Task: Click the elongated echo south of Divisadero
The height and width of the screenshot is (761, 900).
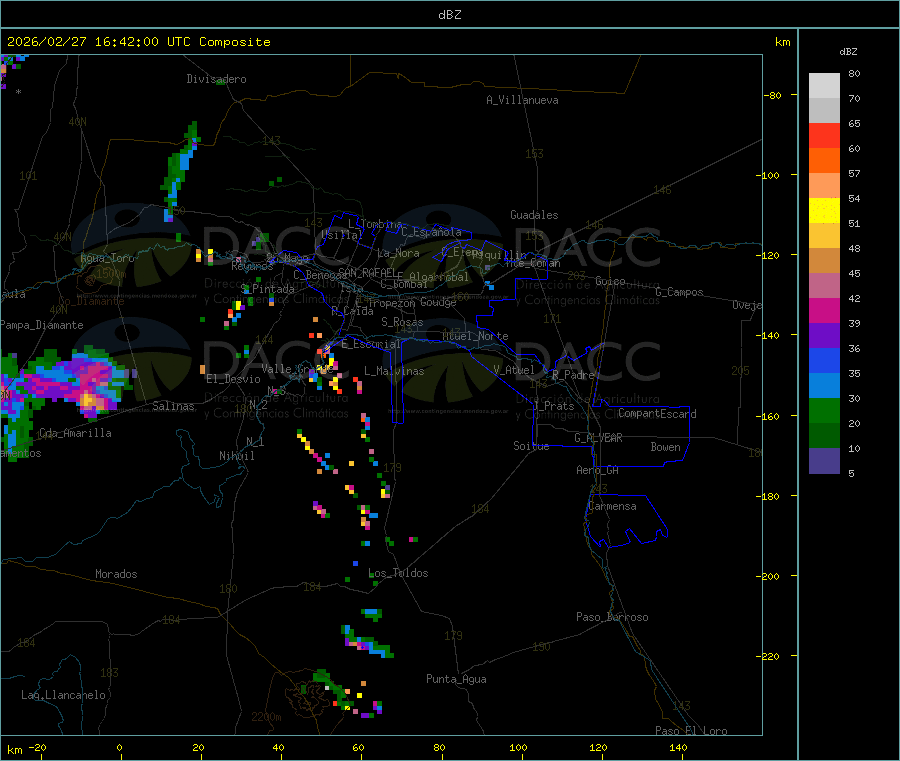Action: [x=180, y=171]
